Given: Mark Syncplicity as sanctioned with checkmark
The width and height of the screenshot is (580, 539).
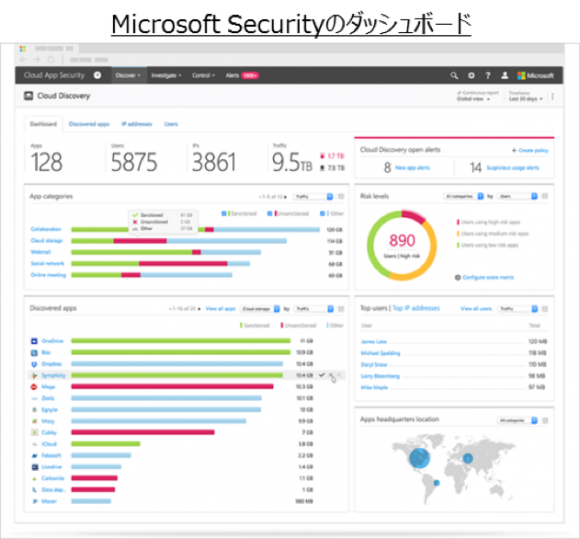Looking at the screenshot, I should click(322, 375).
